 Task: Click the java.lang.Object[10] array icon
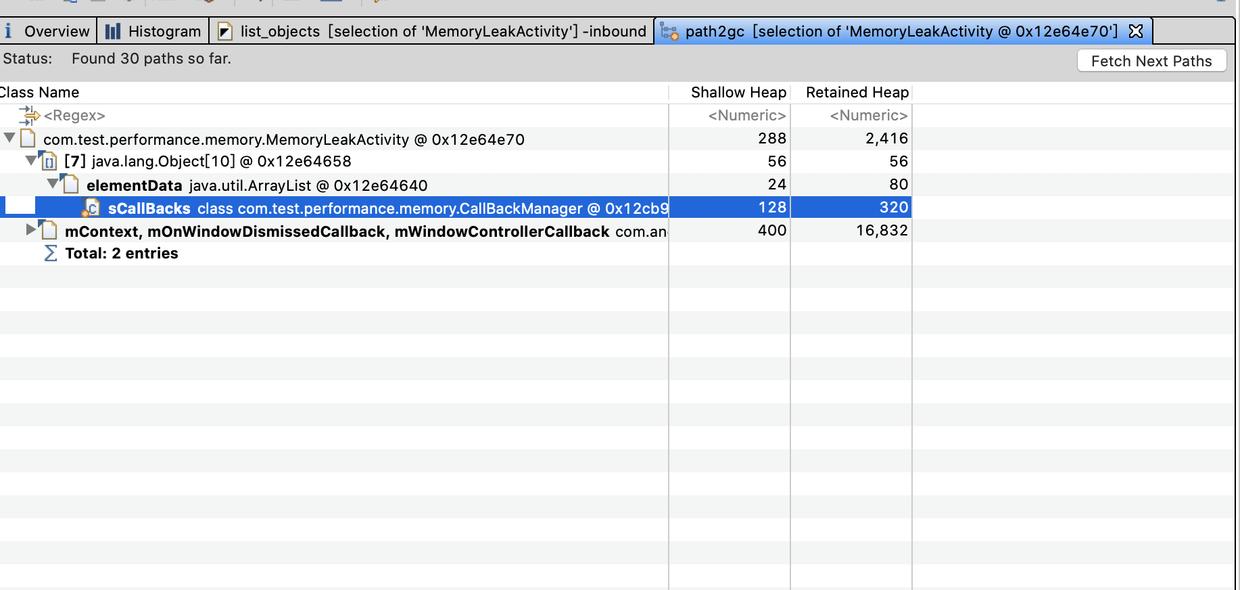point(49,161)
